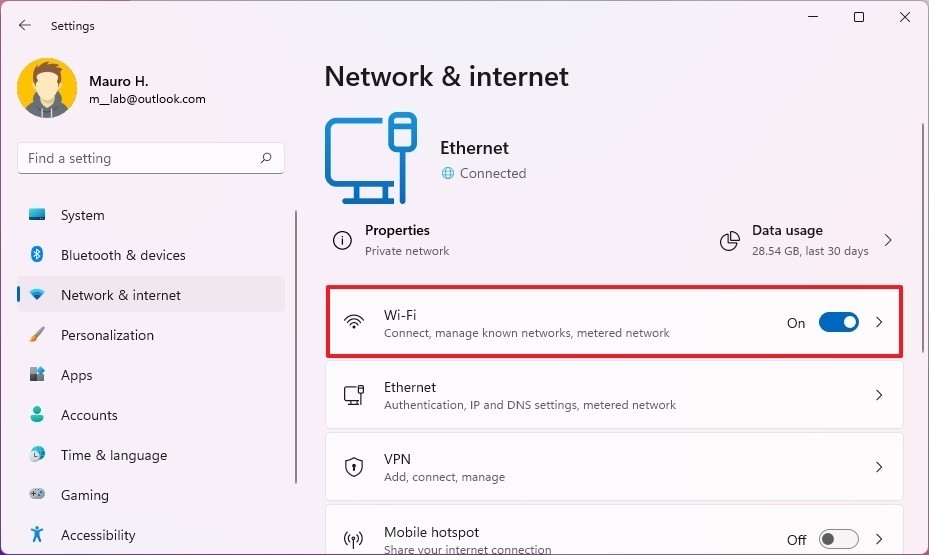
Task: Click the Properties info icon
Action: [x=343, y=240]
